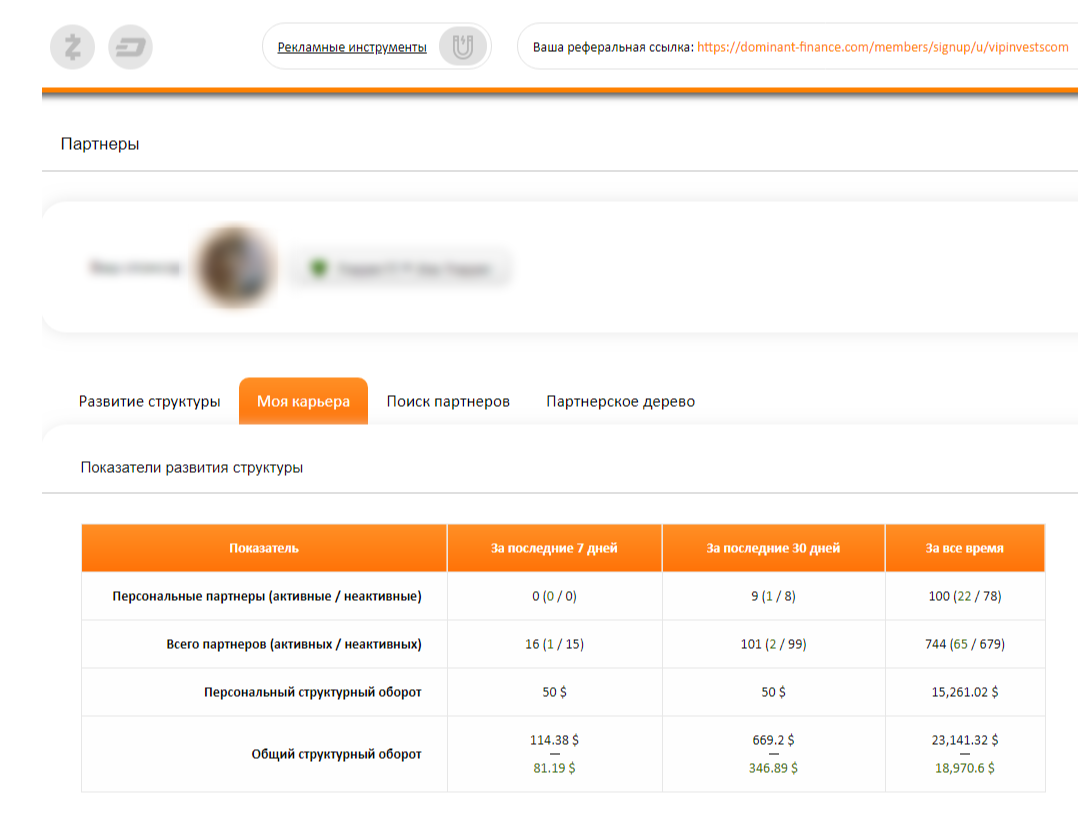This screenshot has width=1078, height=822.
Task: Click the 23,141.32 $ turnover value
Action: 964,740
